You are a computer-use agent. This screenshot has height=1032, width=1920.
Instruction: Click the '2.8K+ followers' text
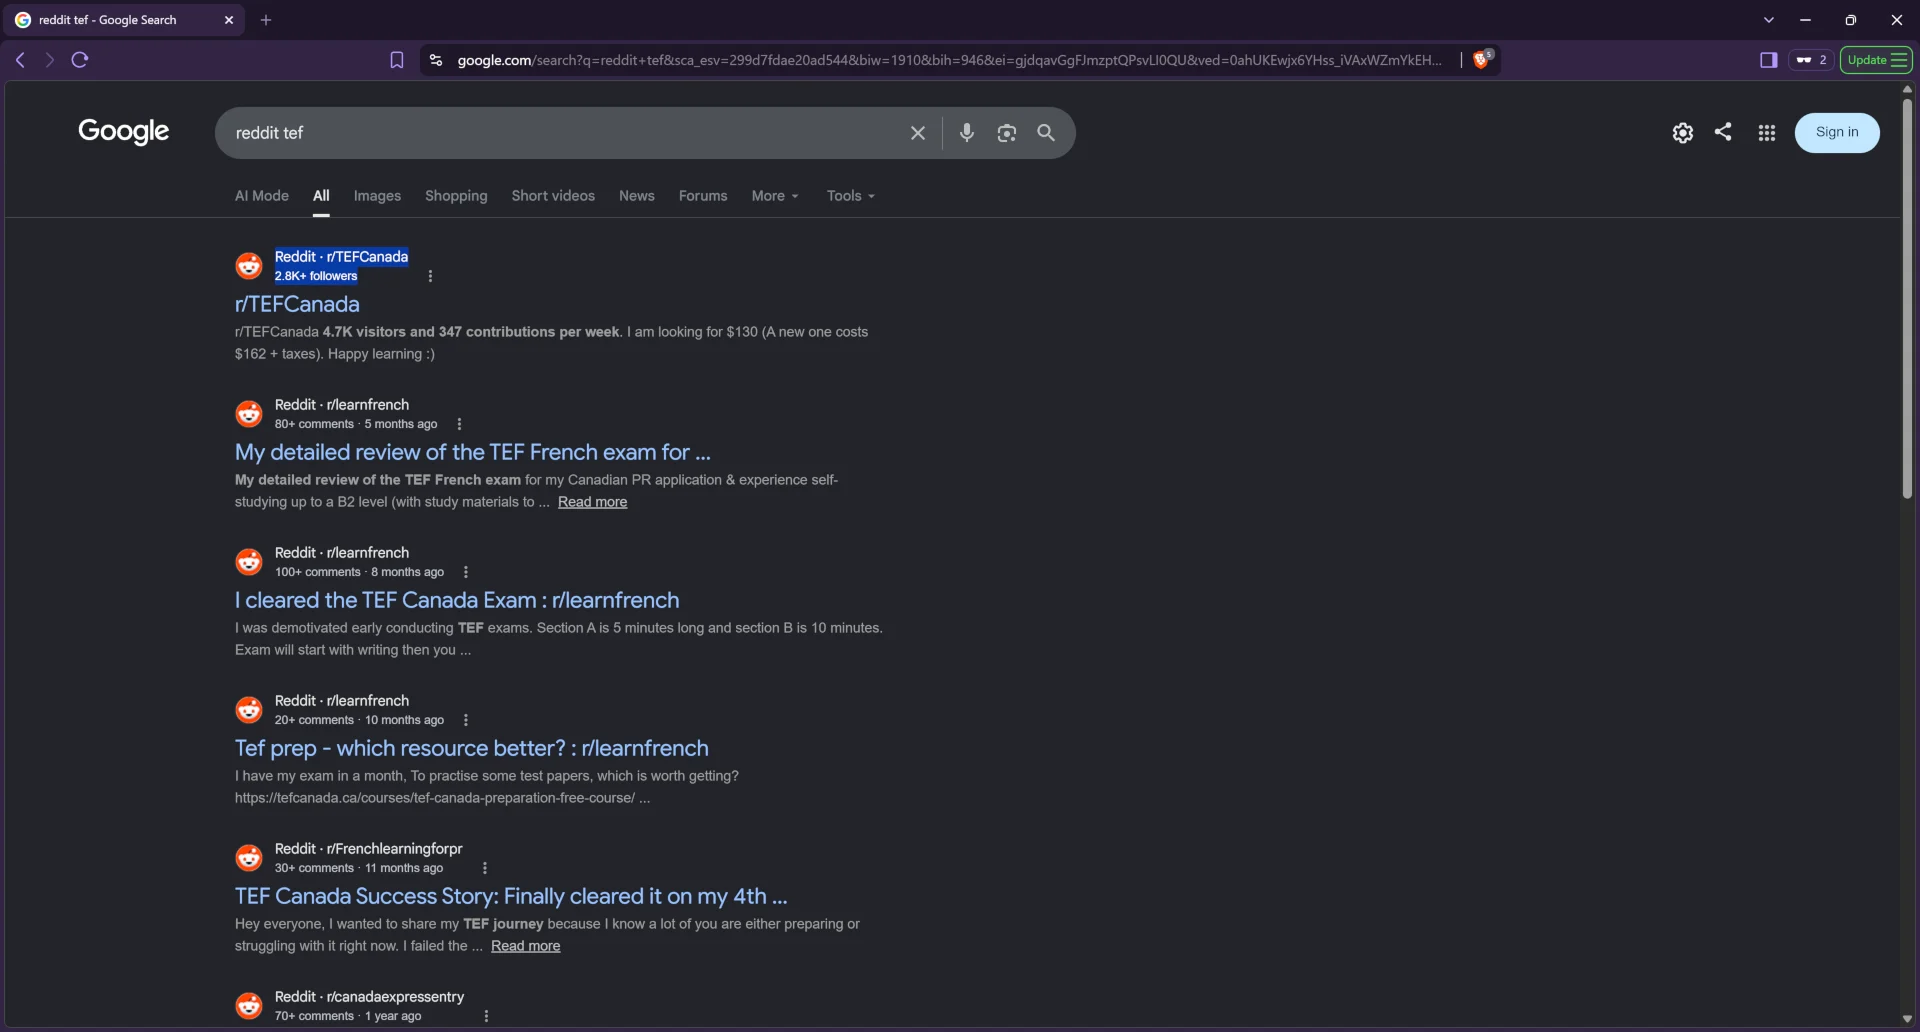click(316, 276)
